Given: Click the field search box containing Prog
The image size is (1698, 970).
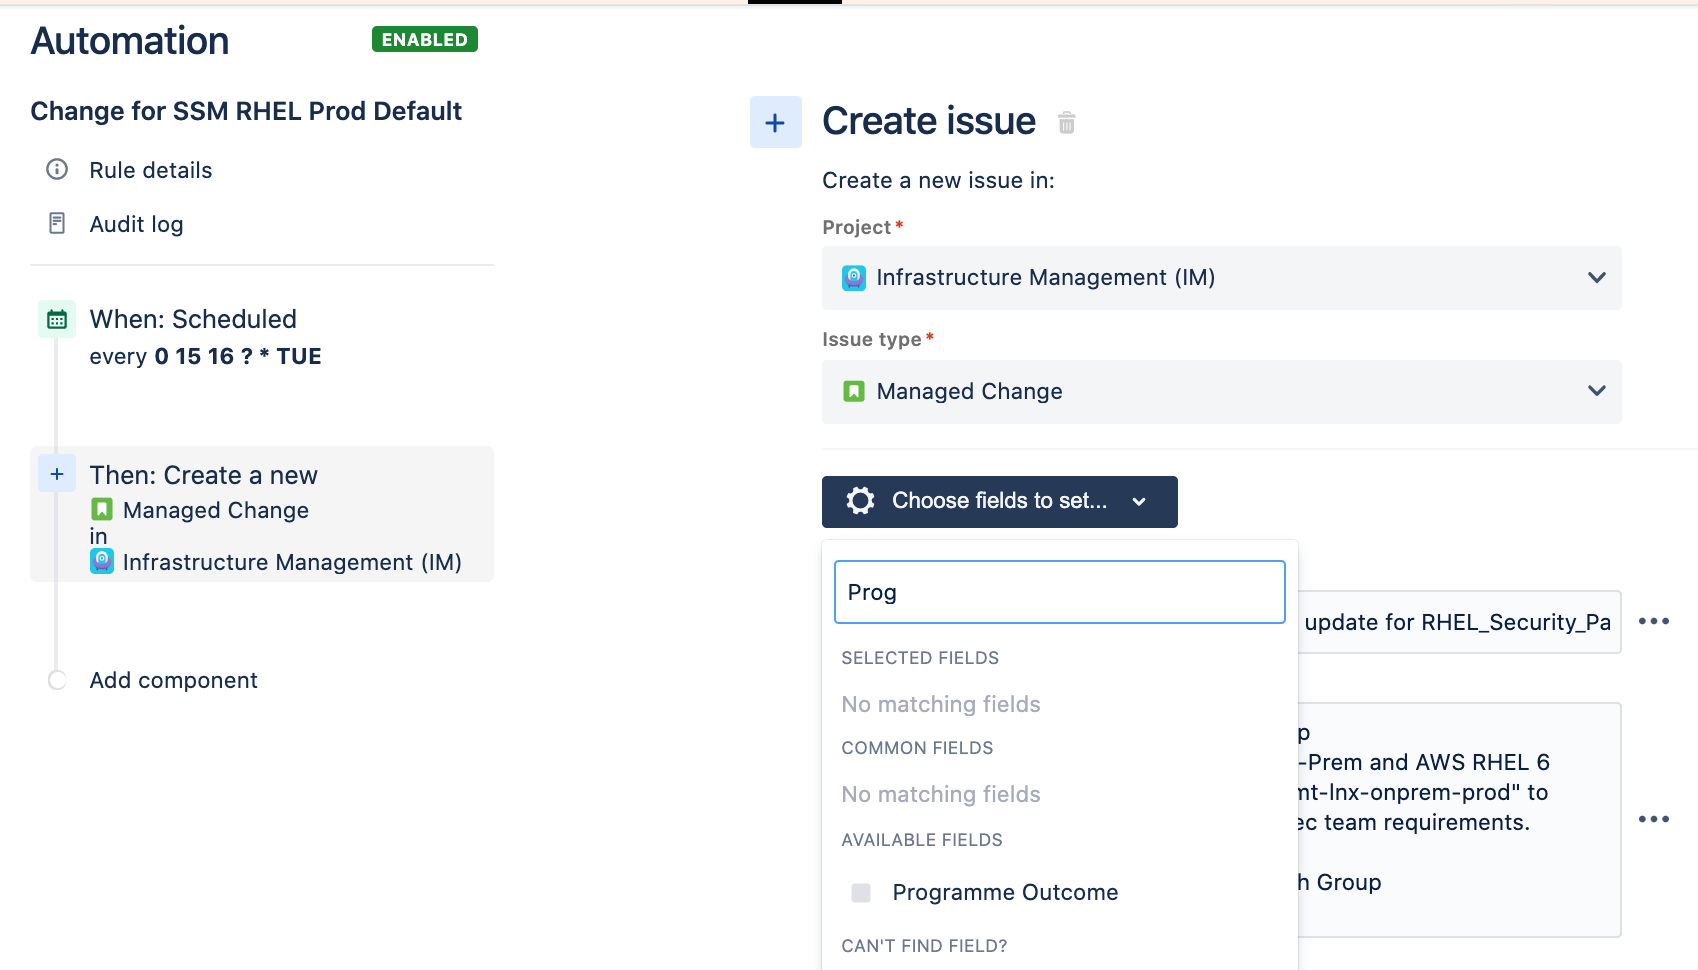Looking at the screenshot, I should tap(1060, 592).
